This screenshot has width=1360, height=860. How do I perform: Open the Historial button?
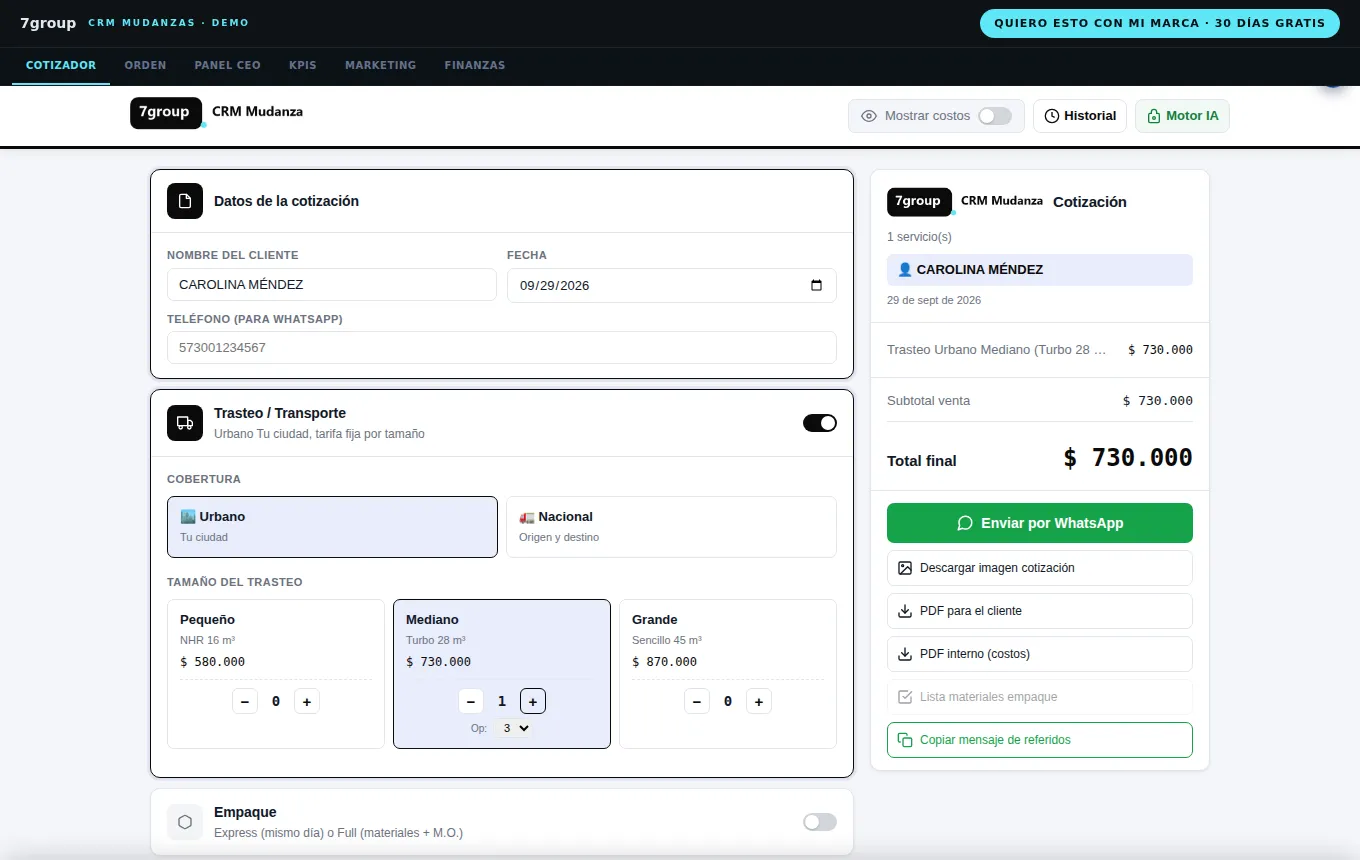point(1080,116)
